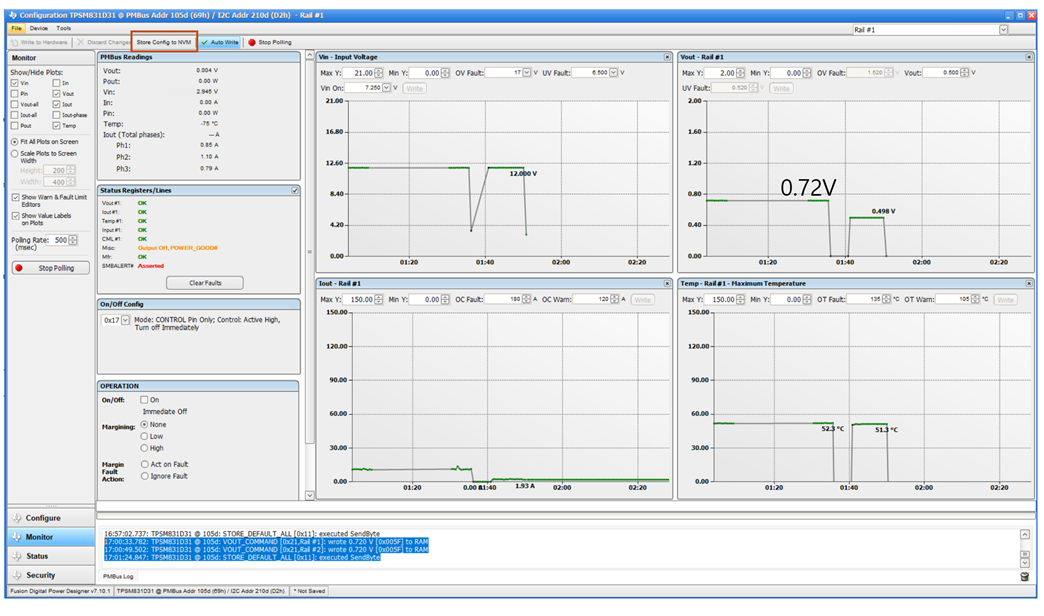Increase the Polling Rate stepper

[73, 238]
